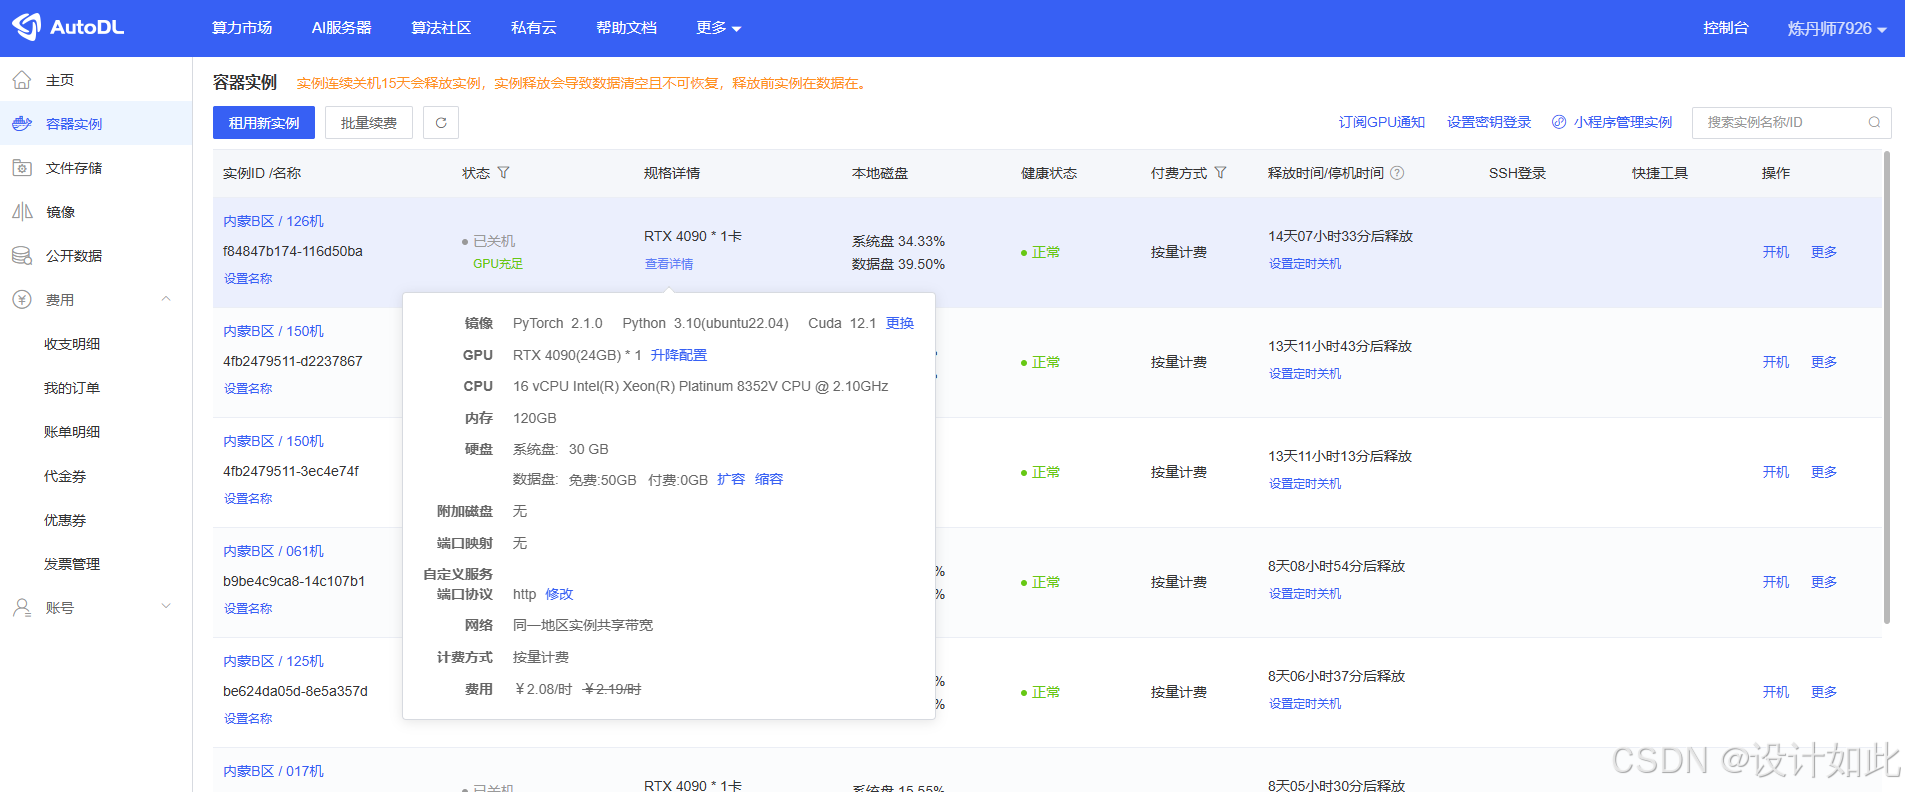Open the 更多 top navigation dropdown
The height and width of the screenshot is (792, 1905).
pos(719,28)
